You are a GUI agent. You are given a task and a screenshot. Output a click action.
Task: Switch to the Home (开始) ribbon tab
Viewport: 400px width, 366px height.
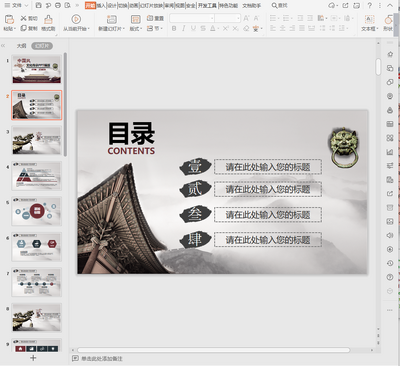(x=90, y=5)
